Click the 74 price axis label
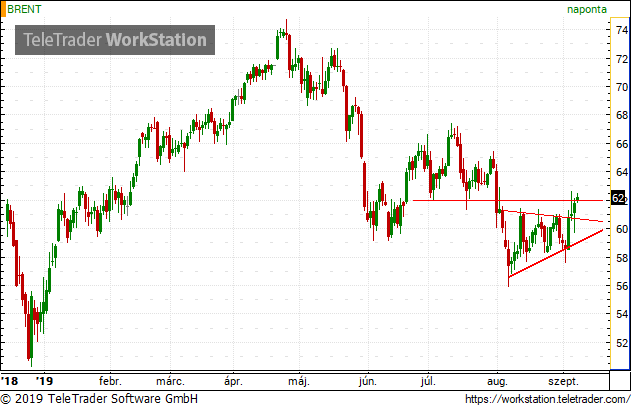This screenshot has width=631, height=408. [622, 30]
